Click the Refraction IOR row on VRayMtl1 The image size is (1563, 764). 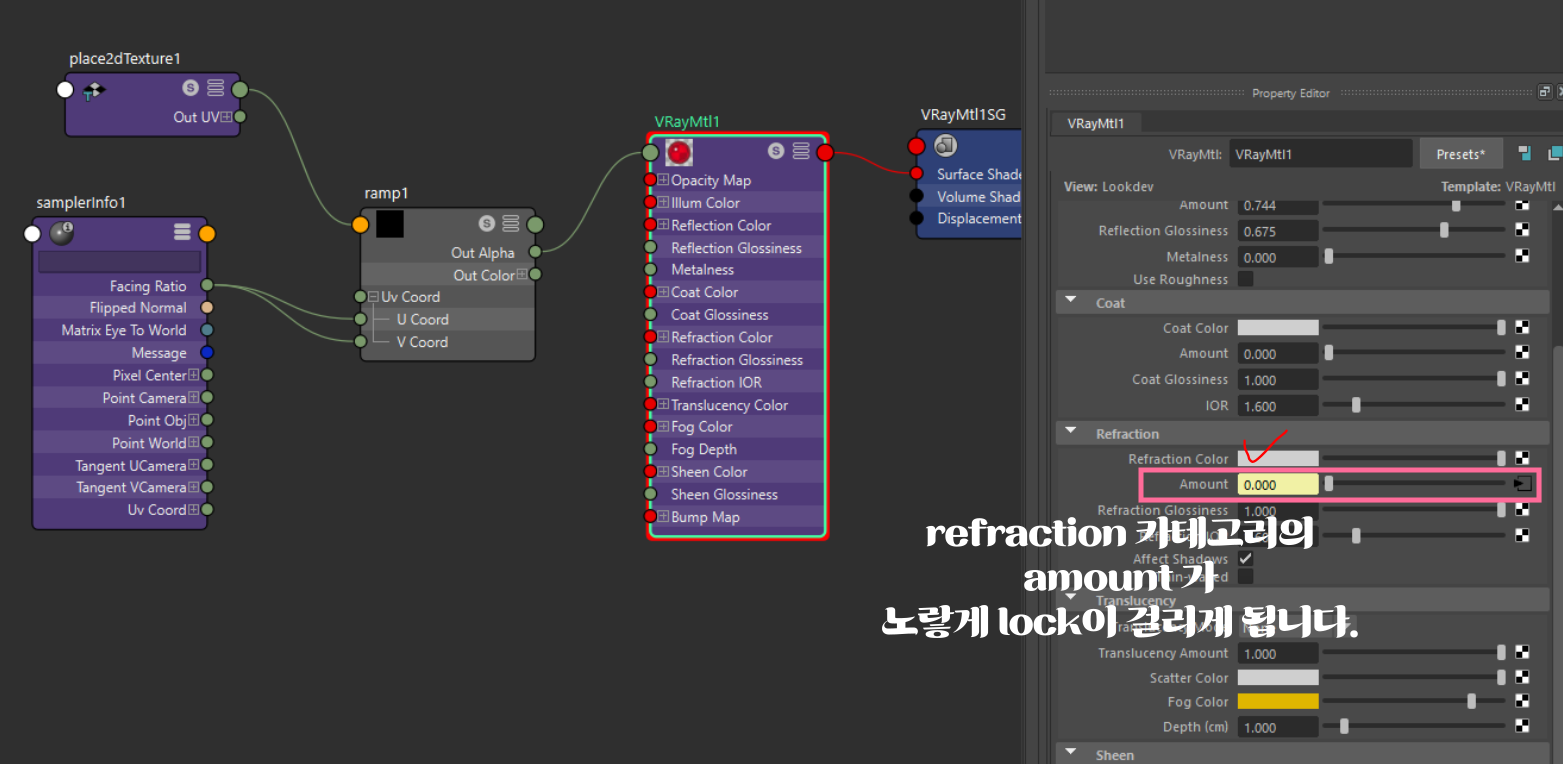pos(737,382)
